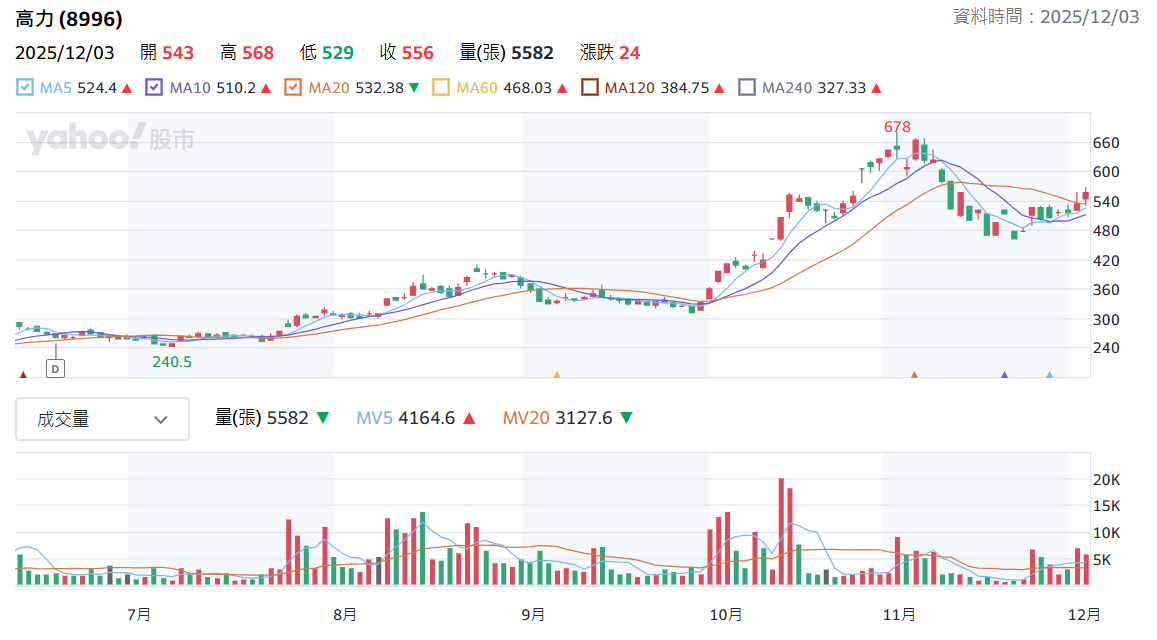This screenshot has width=1157, height=640.
Task: Open the 成交量 indicator dropdown
Action: point(103,419)
